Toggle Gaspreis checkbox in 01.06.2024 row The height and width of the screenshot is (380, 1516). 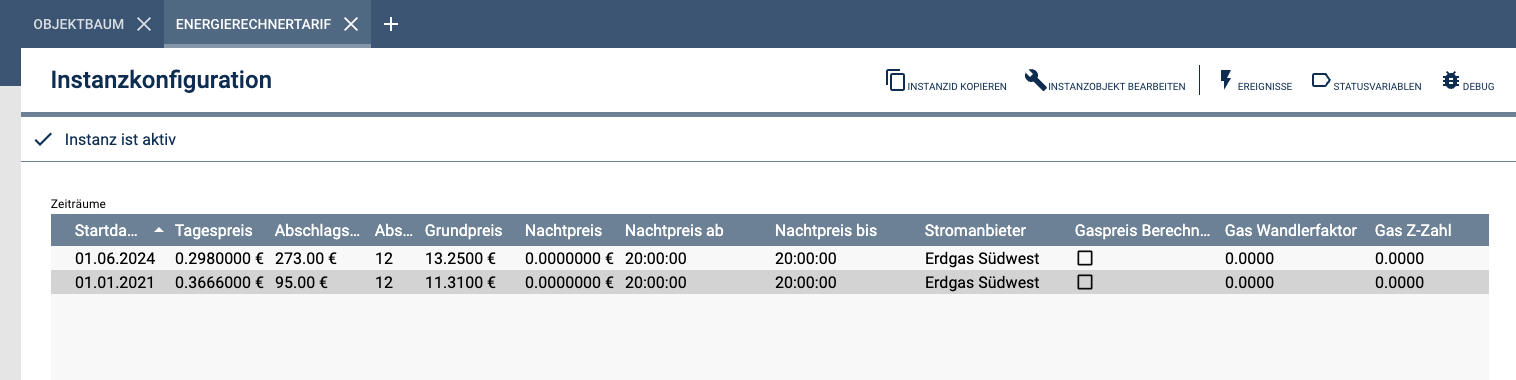(x=1085, y=258)
